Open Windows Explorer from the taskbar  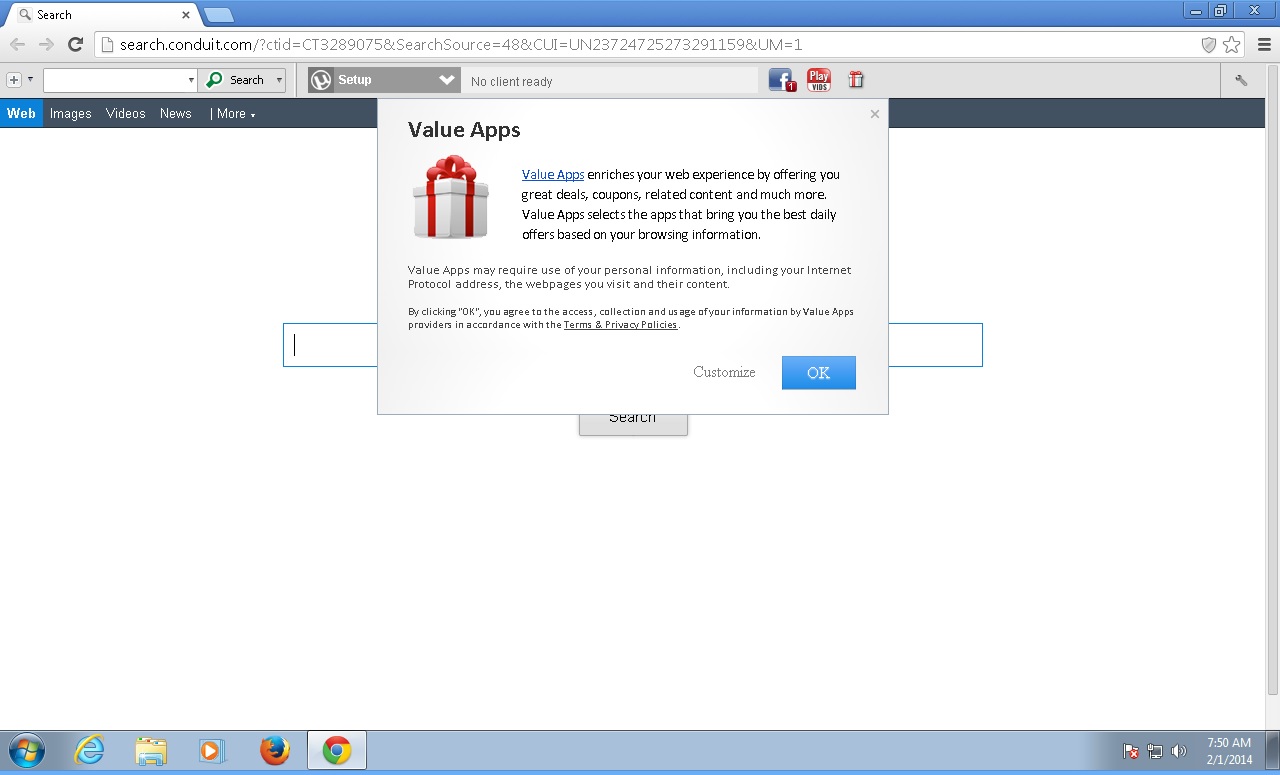[151, 750]
